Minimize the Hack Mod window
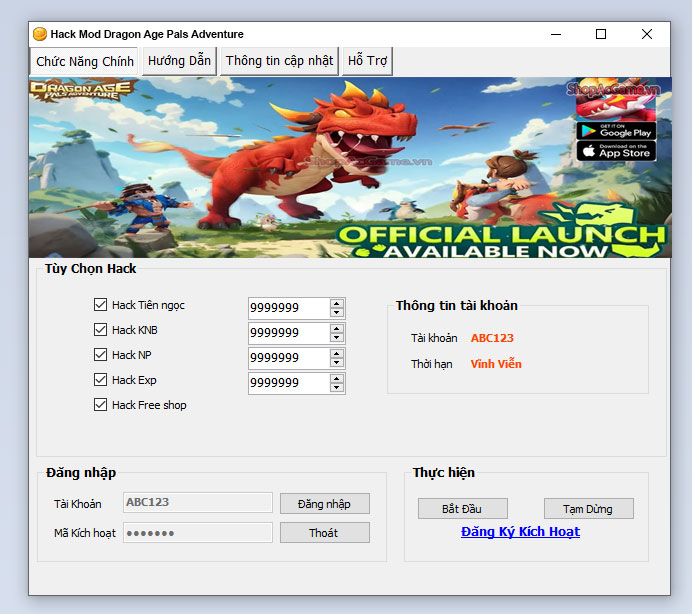Screen dimensions: 693x616 [x=556, y=34]
